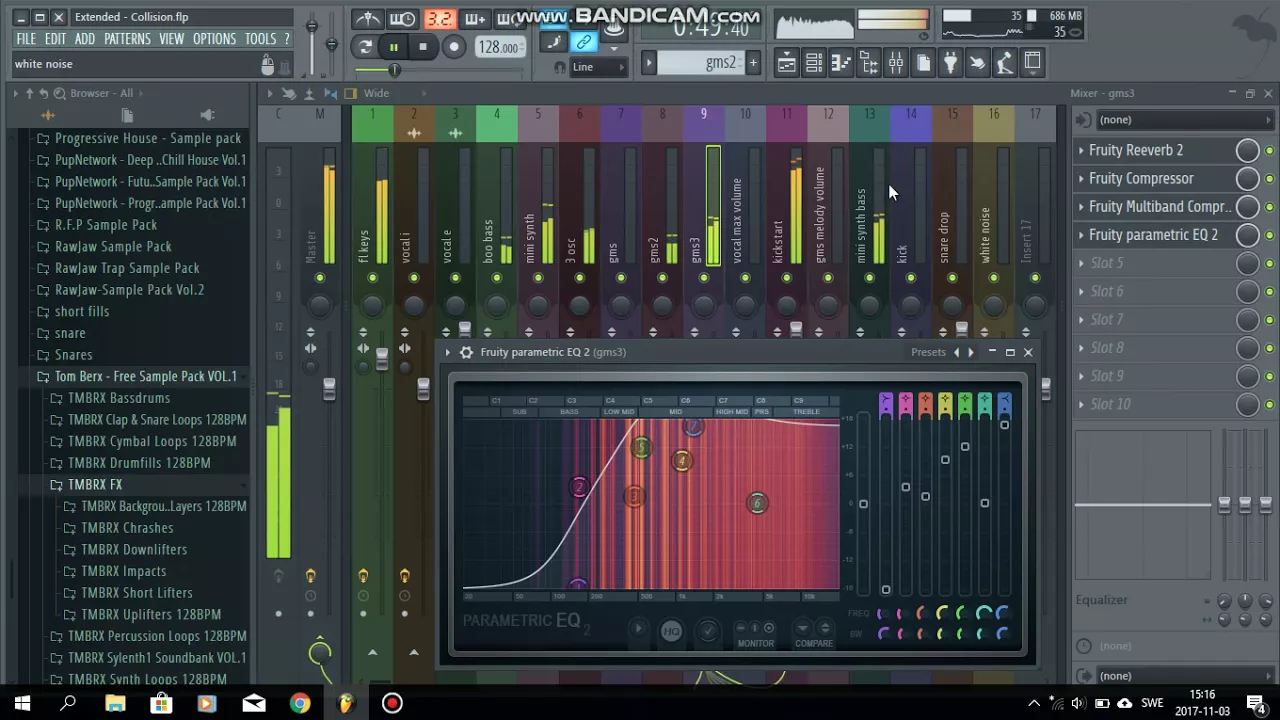
Task: Expand Fruity Compressor slot arrow
Action: tap(1081, 178)
